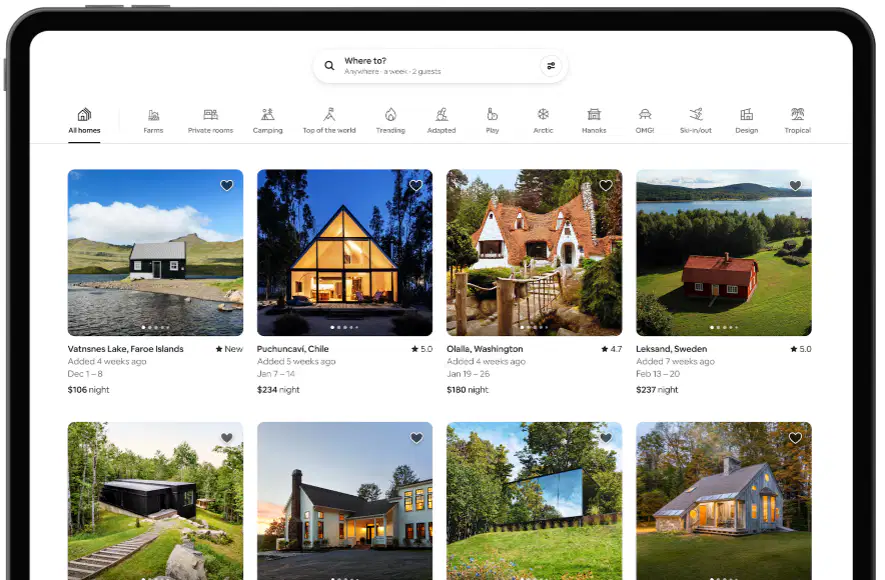Click the 'Vatnsnes Lake, Faroe Islands' title

tap(125, 349)
